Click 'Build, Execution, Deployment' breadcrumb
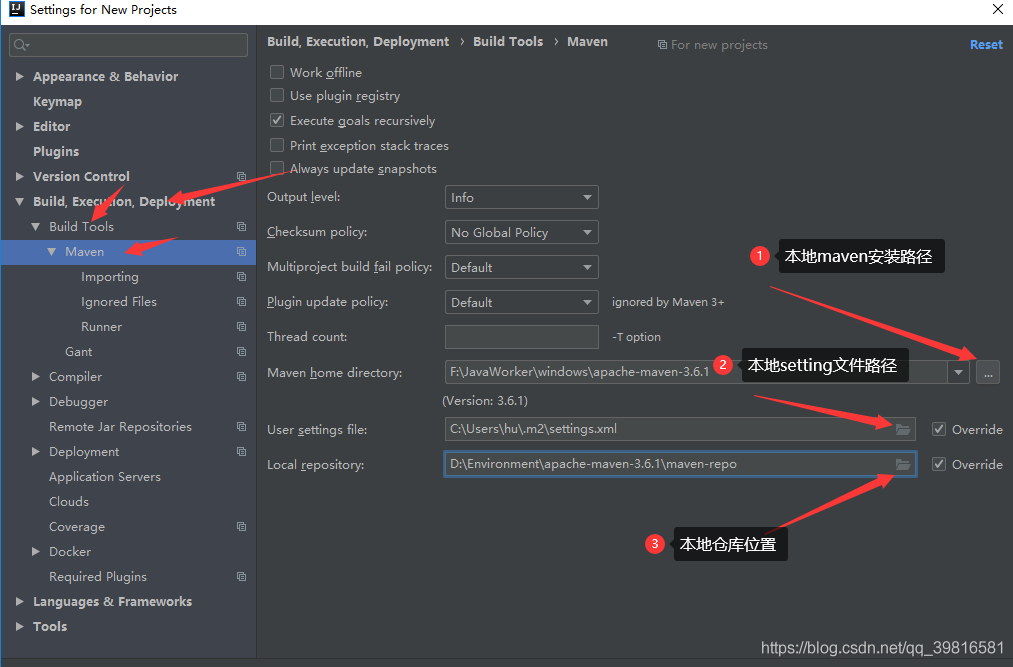This screenshot has height=667, width=1013. (358, 41)
